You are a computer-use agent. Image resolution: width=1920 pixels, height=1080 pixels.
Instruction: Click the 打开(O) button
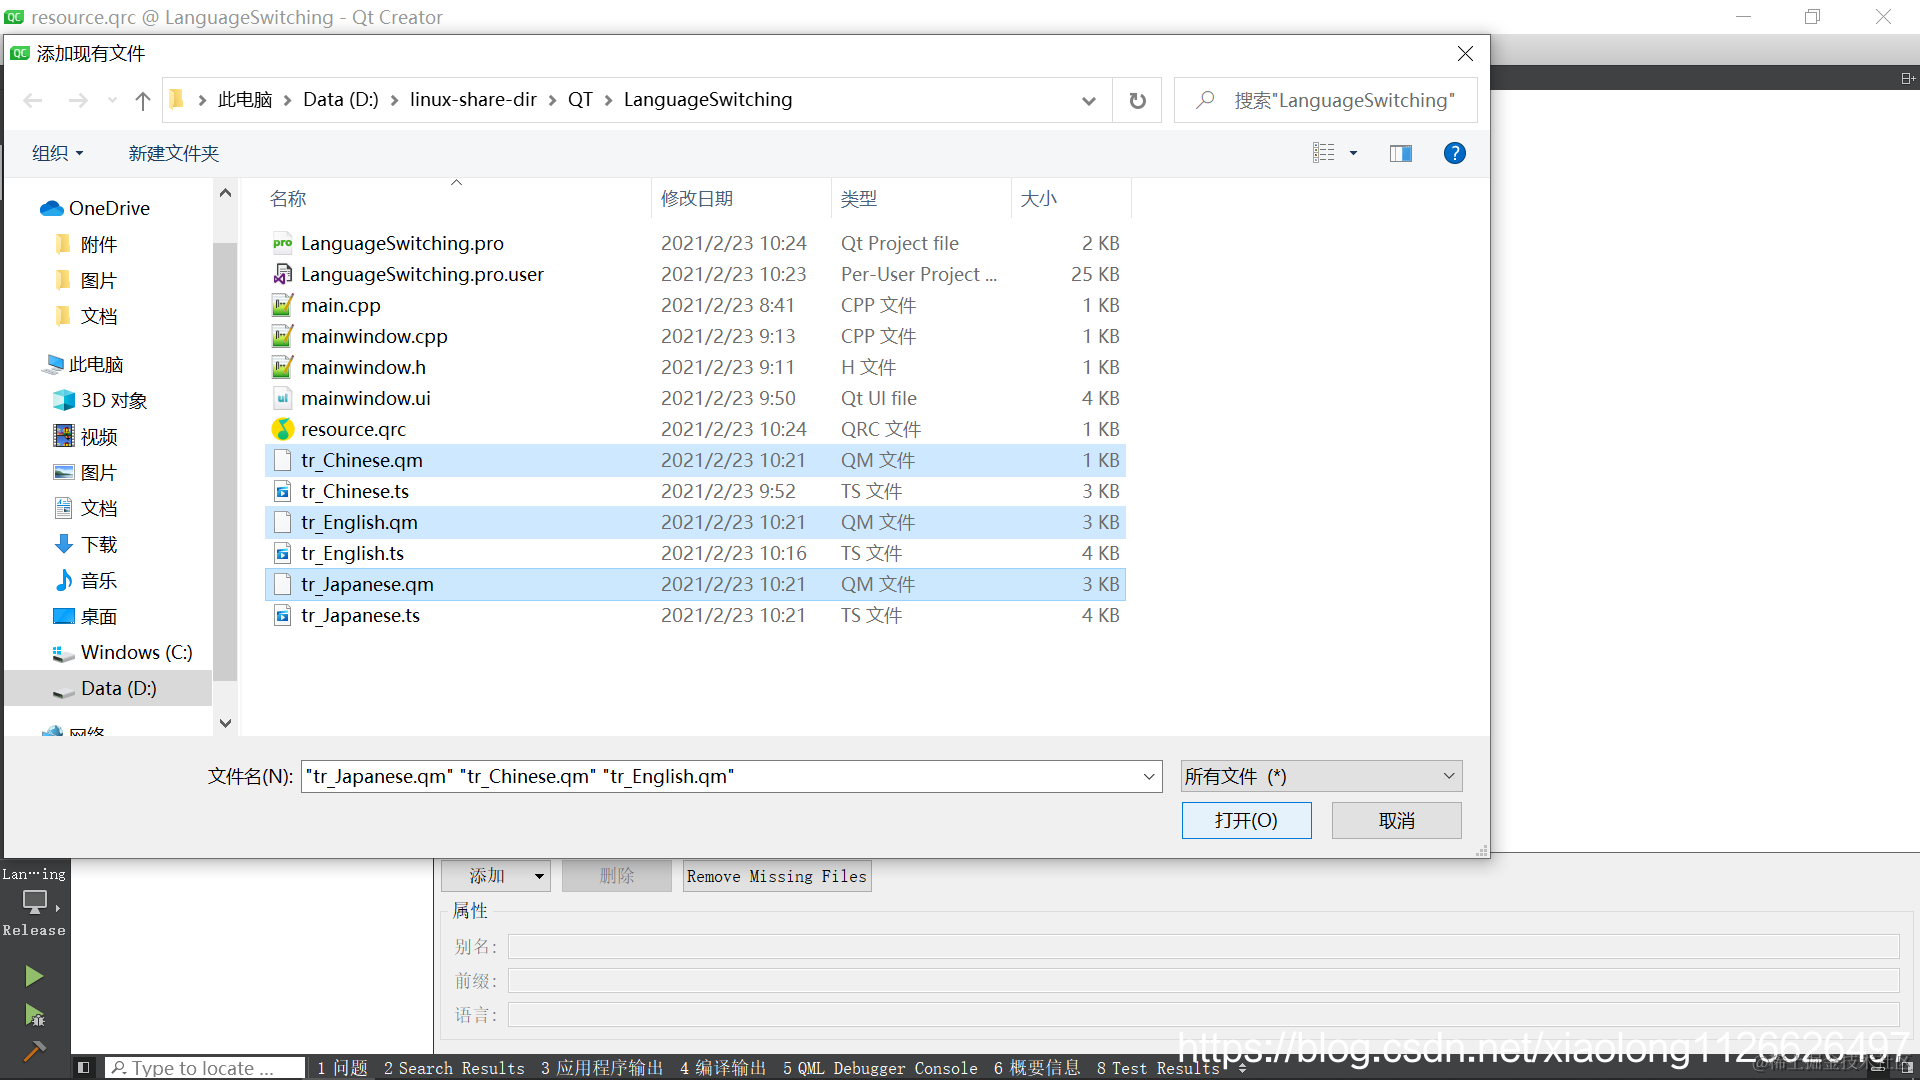[x=1246, y=820]
